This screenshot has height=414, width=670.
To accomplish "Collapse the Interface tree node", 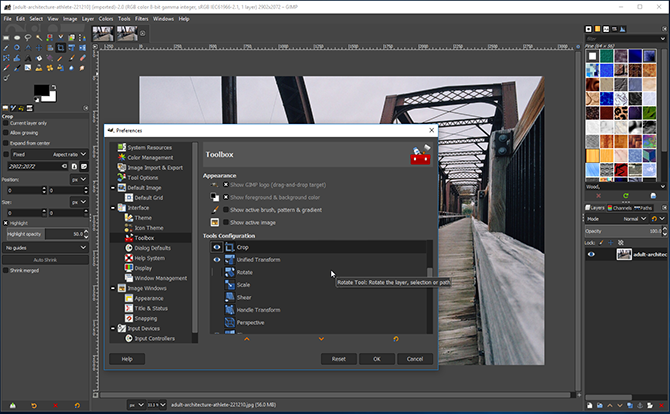I will [114, 208].
